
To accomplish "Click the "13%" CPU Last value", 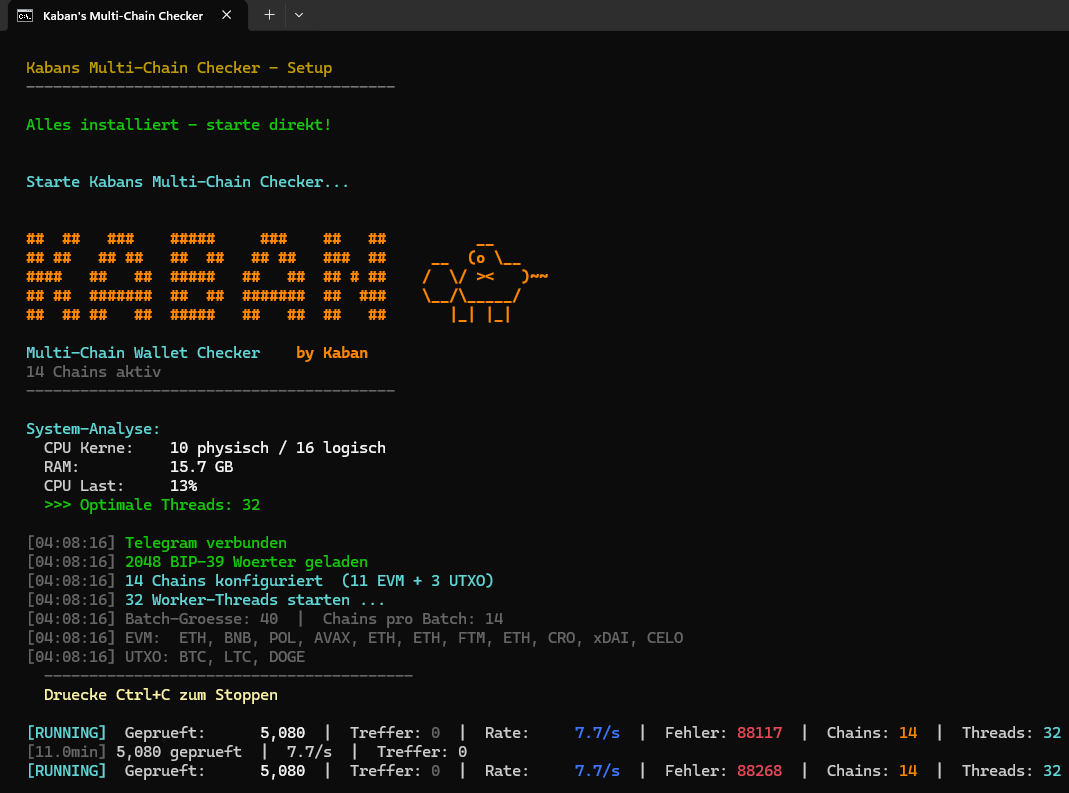I will (183, 486).
